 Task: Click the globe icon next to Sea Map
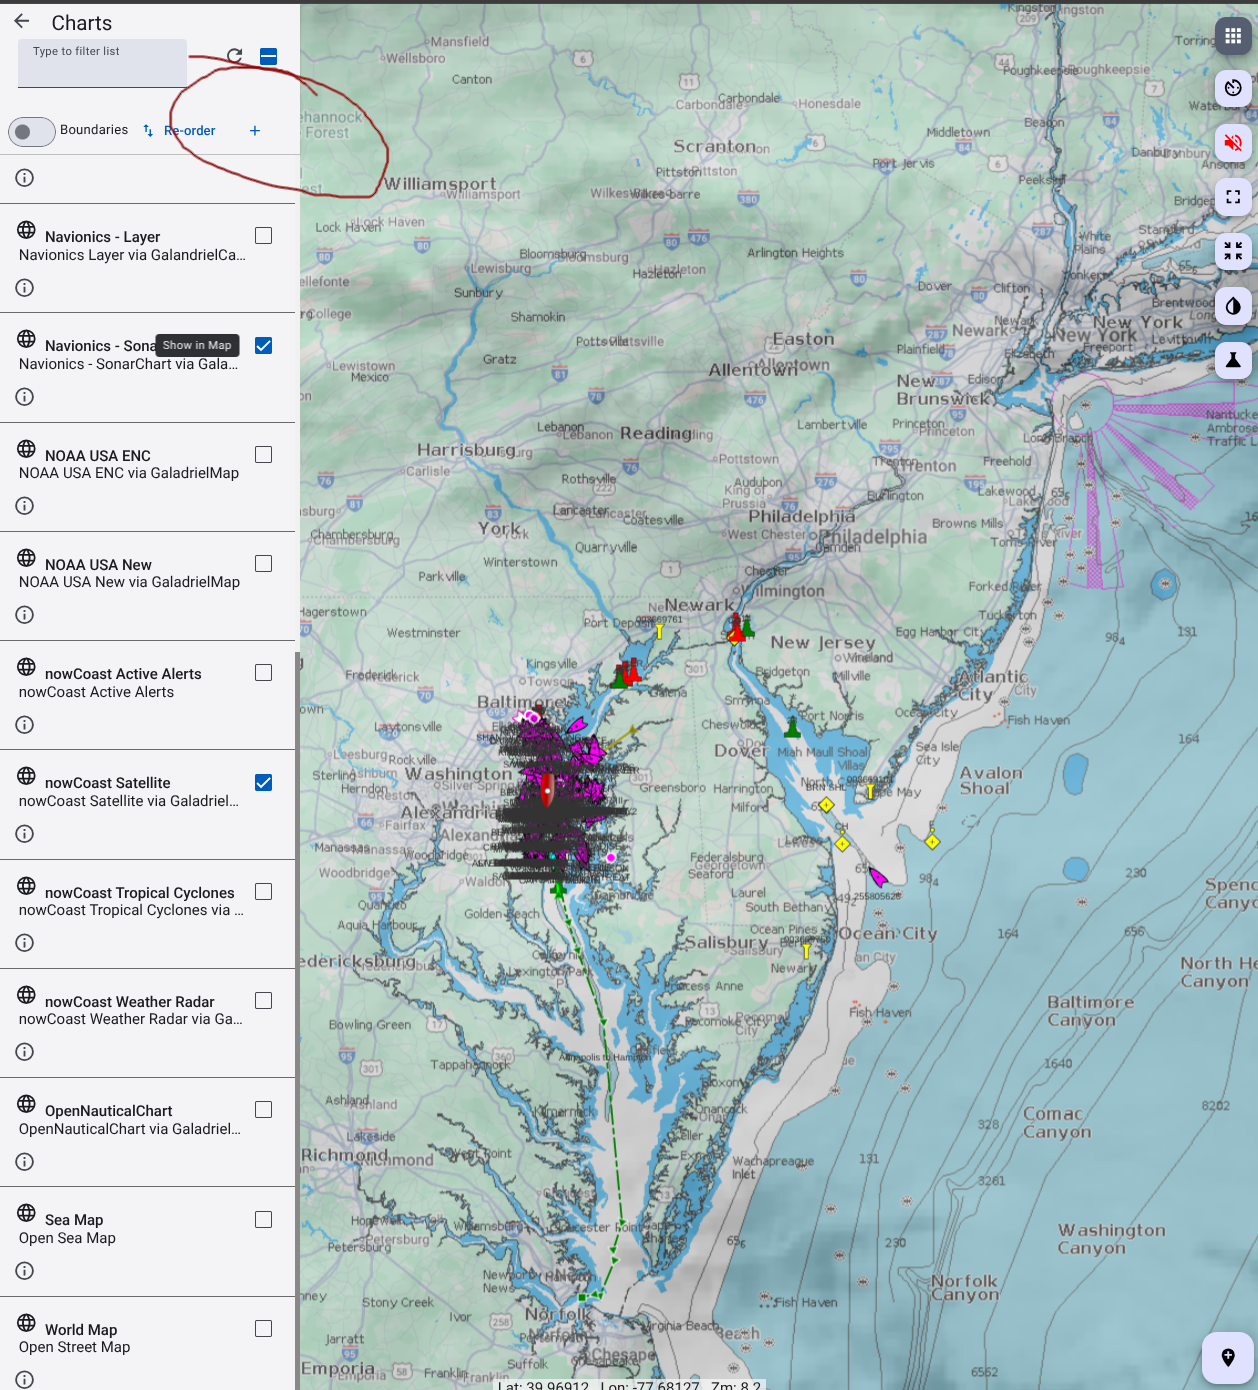(x=27, y=1213)
